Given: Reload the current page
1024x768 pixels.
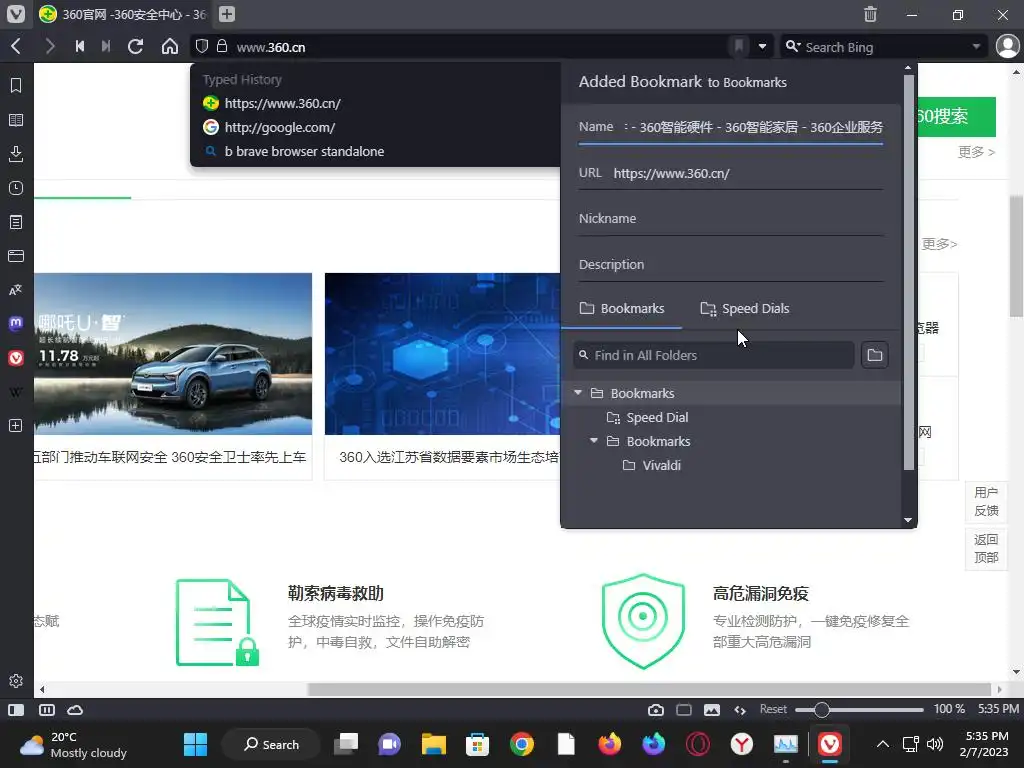Looking at the screenshot, I should pyautogui.click(x=136, y=46).
